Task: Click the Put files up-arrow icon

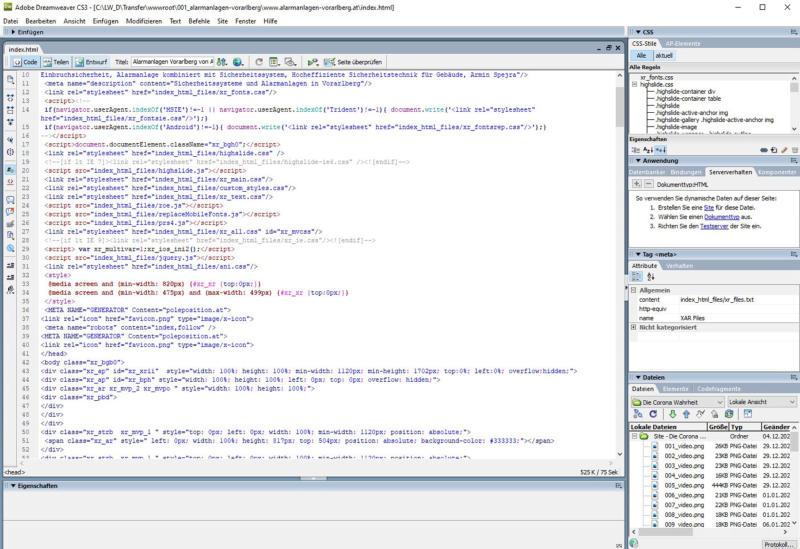Action: tap(687, 414)
